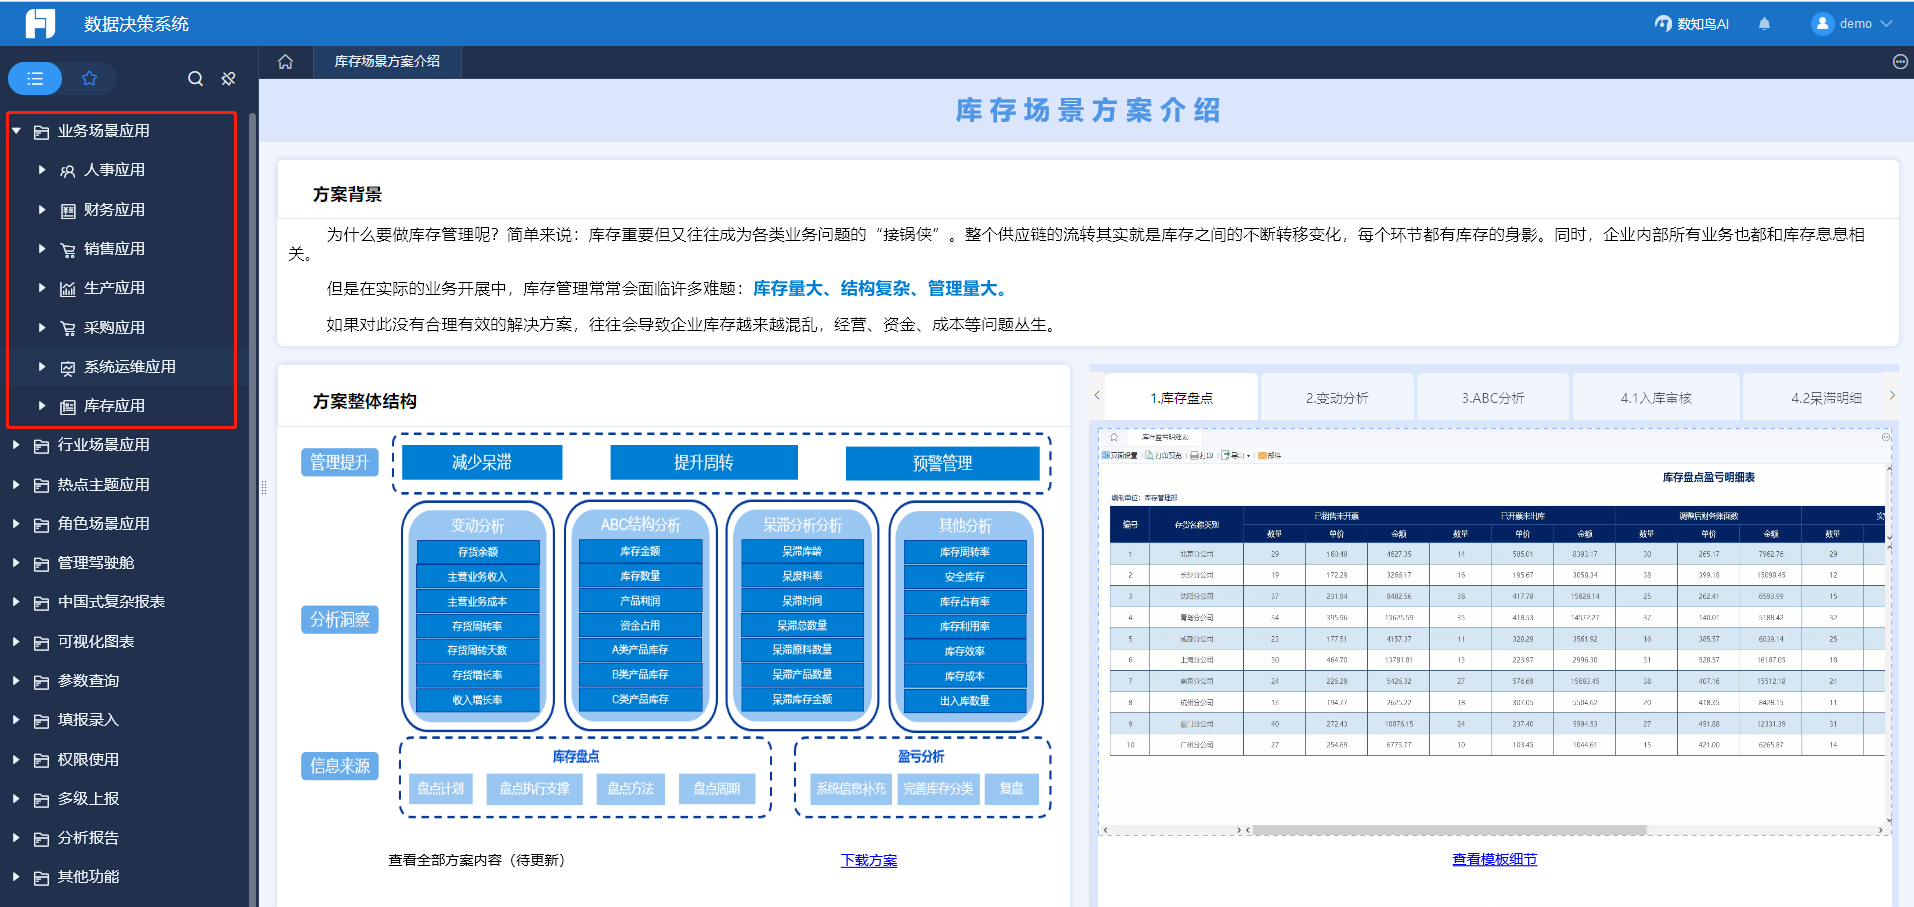The image size is (1914, 907).
Task: Select the 2.变动分析 tab
Action: 1336,398
